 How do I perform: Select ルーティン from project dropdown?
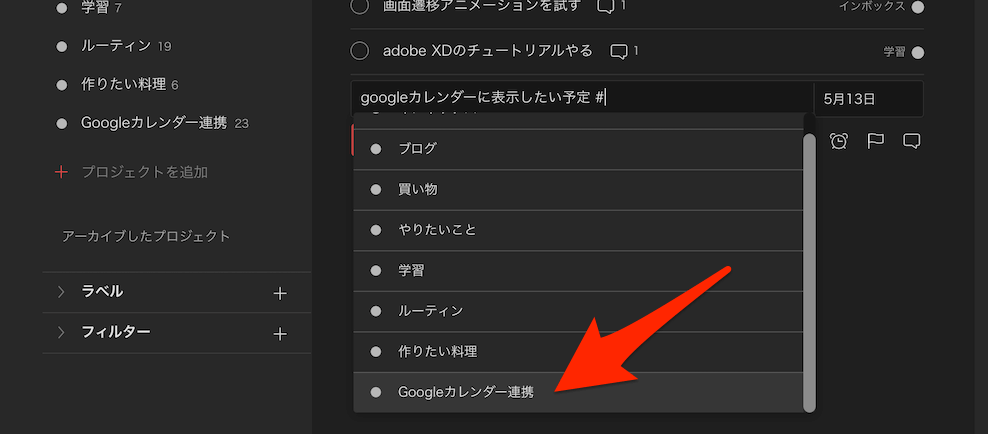coord(578,311)
